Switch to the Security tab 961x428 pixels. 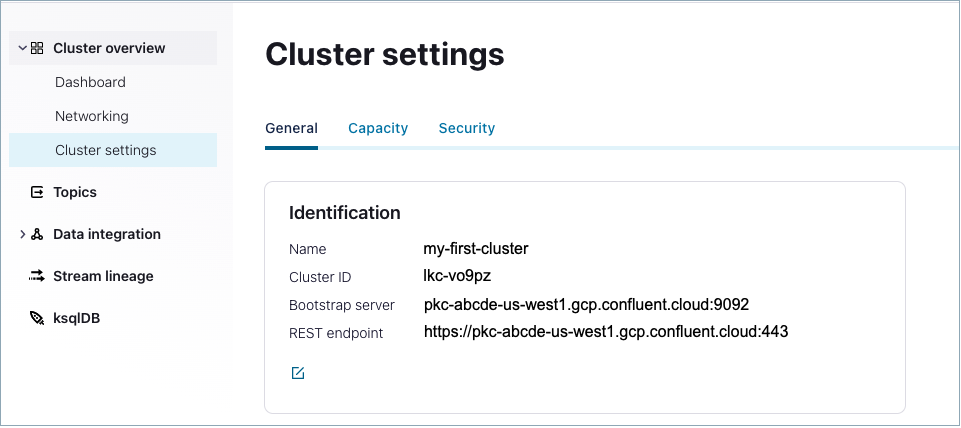pyautogui.click(x=467, y=128)
